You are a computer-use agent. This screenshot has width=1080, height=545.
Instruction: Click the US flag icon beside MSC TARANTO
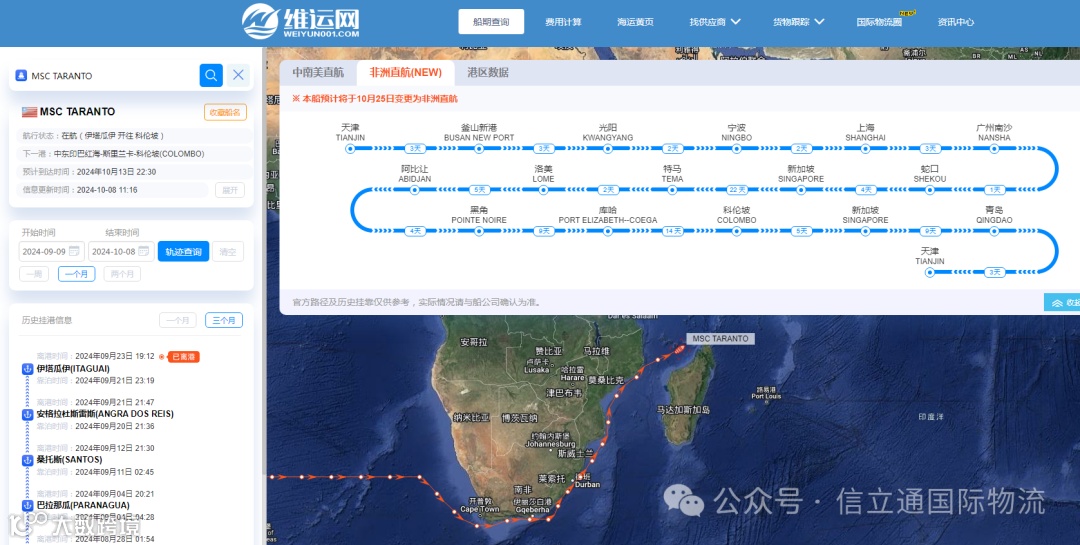coord(29,112)
